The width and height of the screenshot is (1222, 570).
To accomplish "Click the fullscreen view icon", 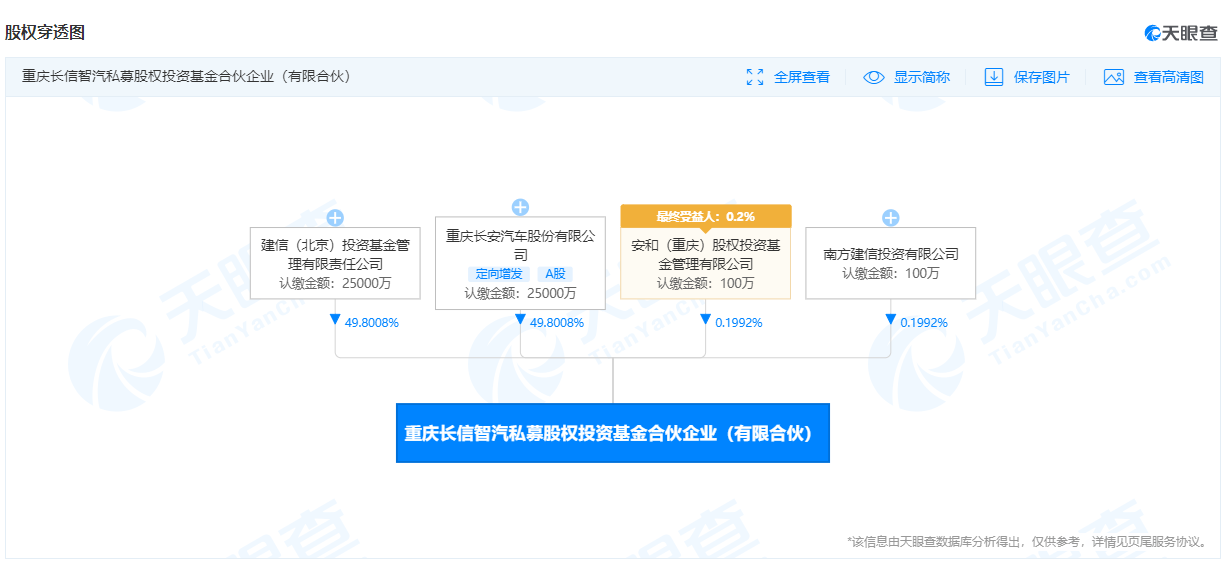I will 755,77.
